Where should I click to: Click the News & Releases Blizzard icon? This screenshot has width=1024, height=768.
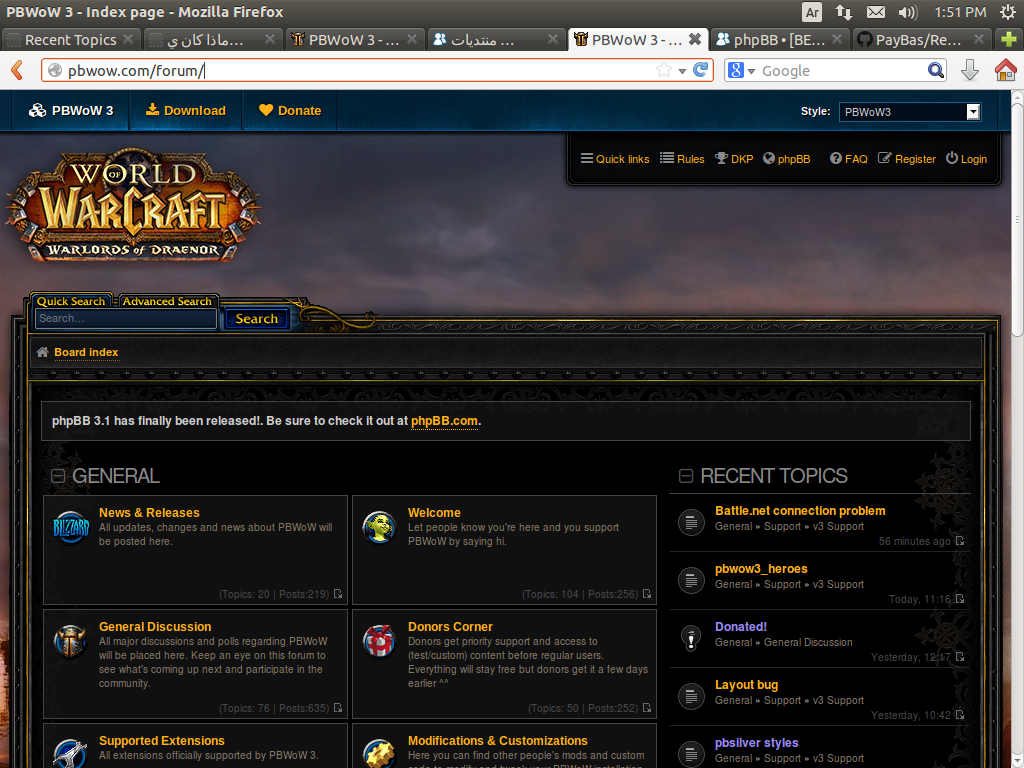(71, 527)
